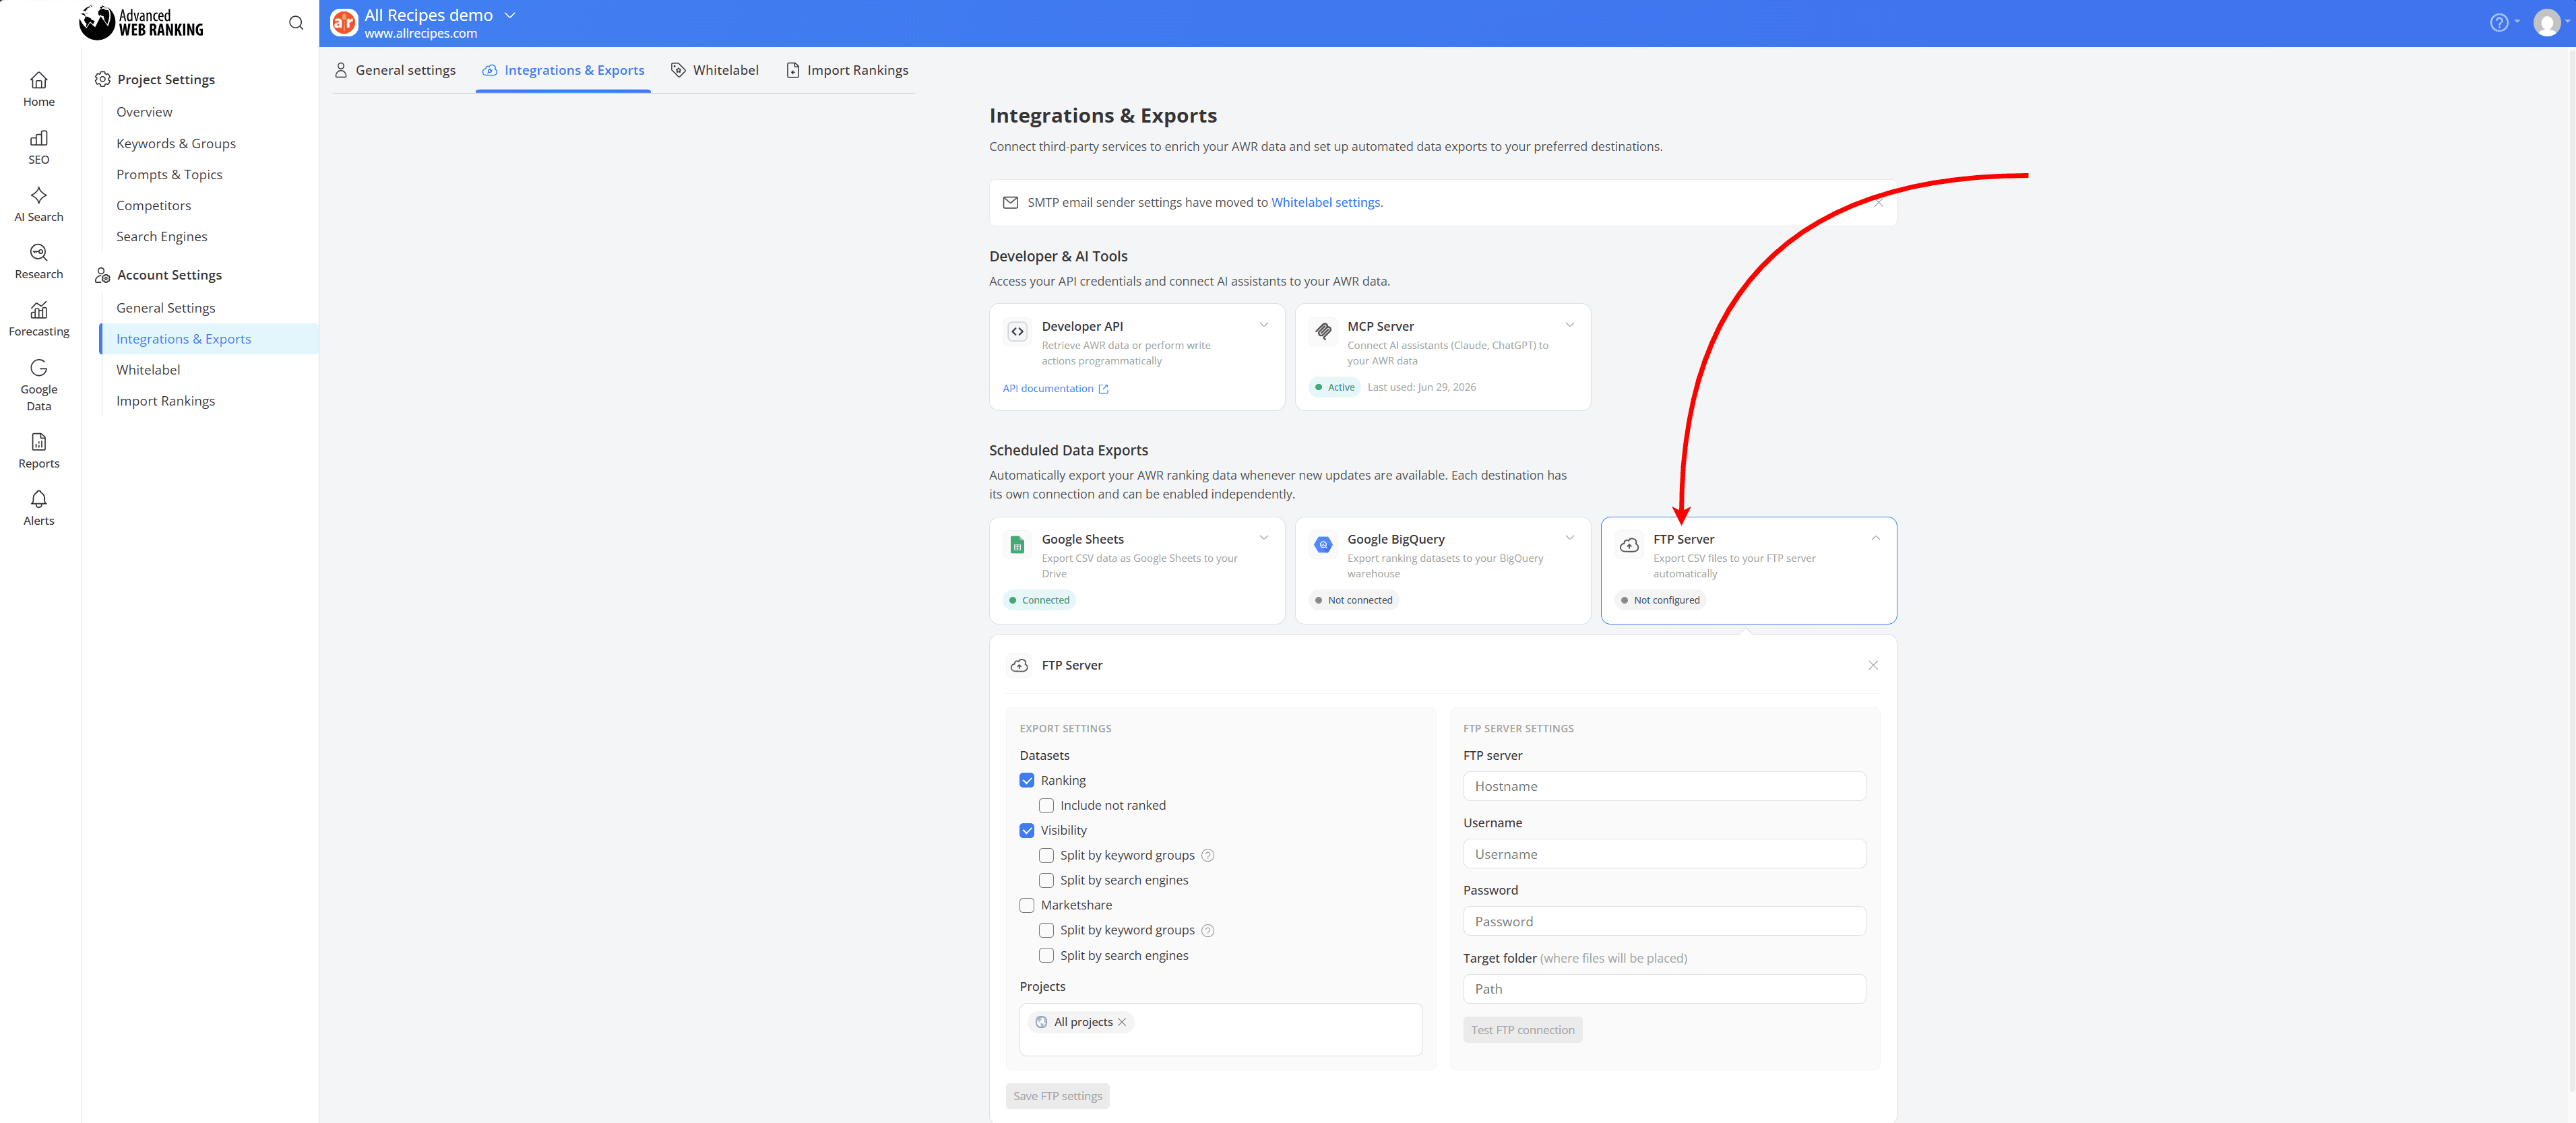Viewport: 2576px width, 1123px height.
Task: Switch to the Whitelabel tab
Action: (x=715, y=70)
